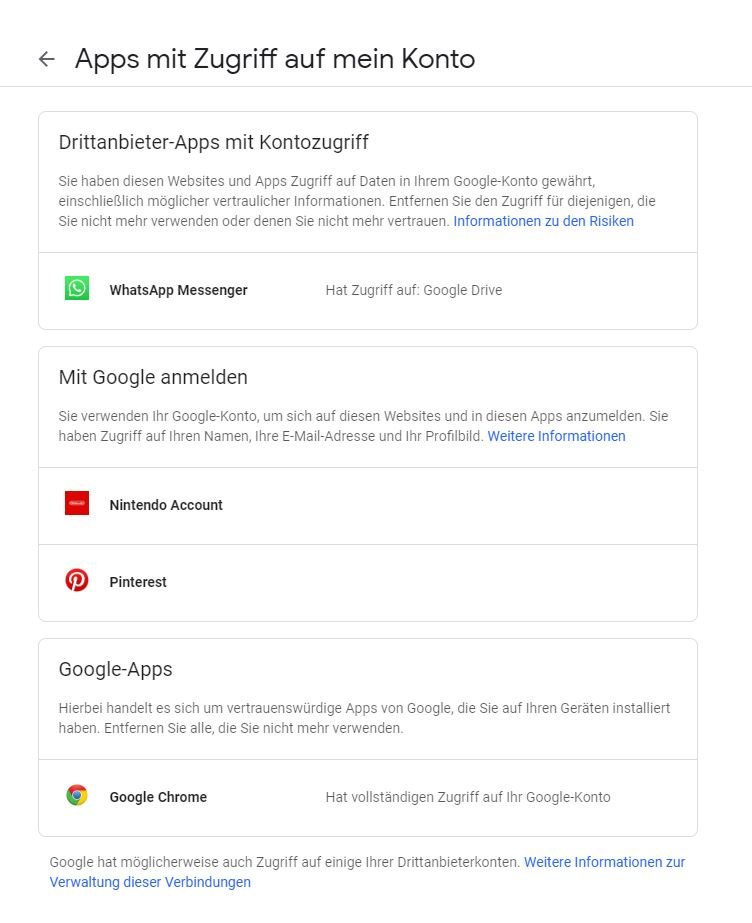The image size is (752, 923).
Task: Click the back arrow icon
Action: pyautogui.click(x=46, y=59)
